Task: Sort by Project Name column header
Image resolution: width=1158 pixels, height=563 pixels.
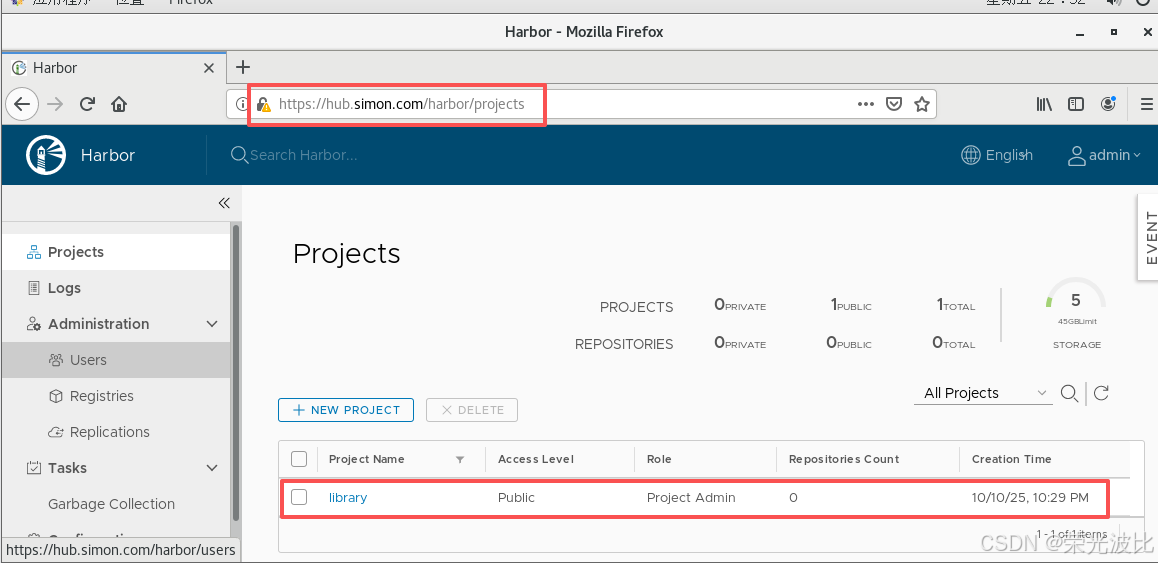Action: tap(367, 460)
